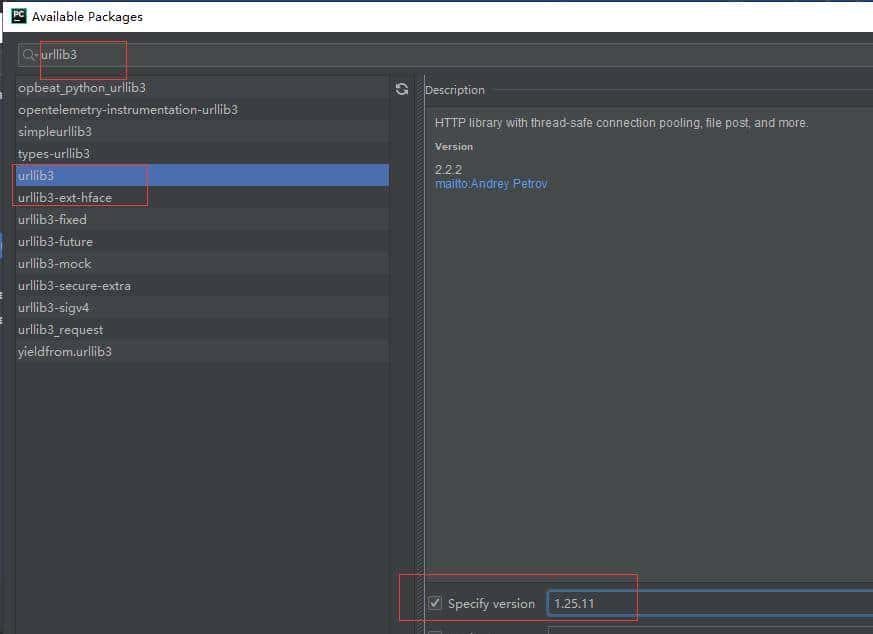
Task: Click the reload packages list icon
Action: [x=402, y=89]
